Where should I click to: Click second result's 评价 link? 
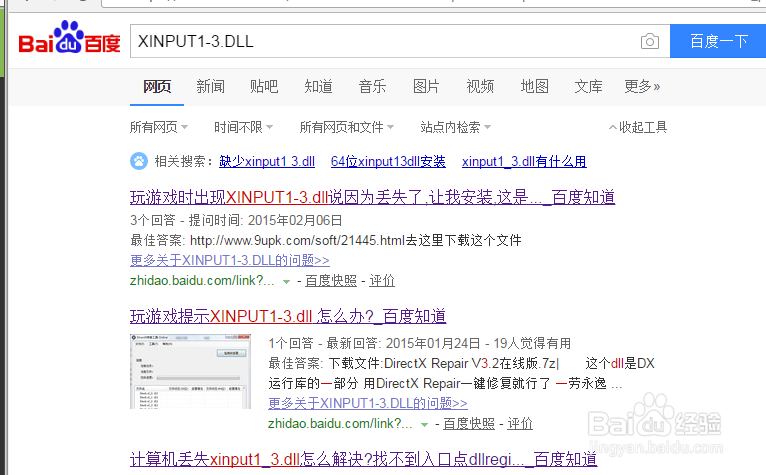(520, 423)
